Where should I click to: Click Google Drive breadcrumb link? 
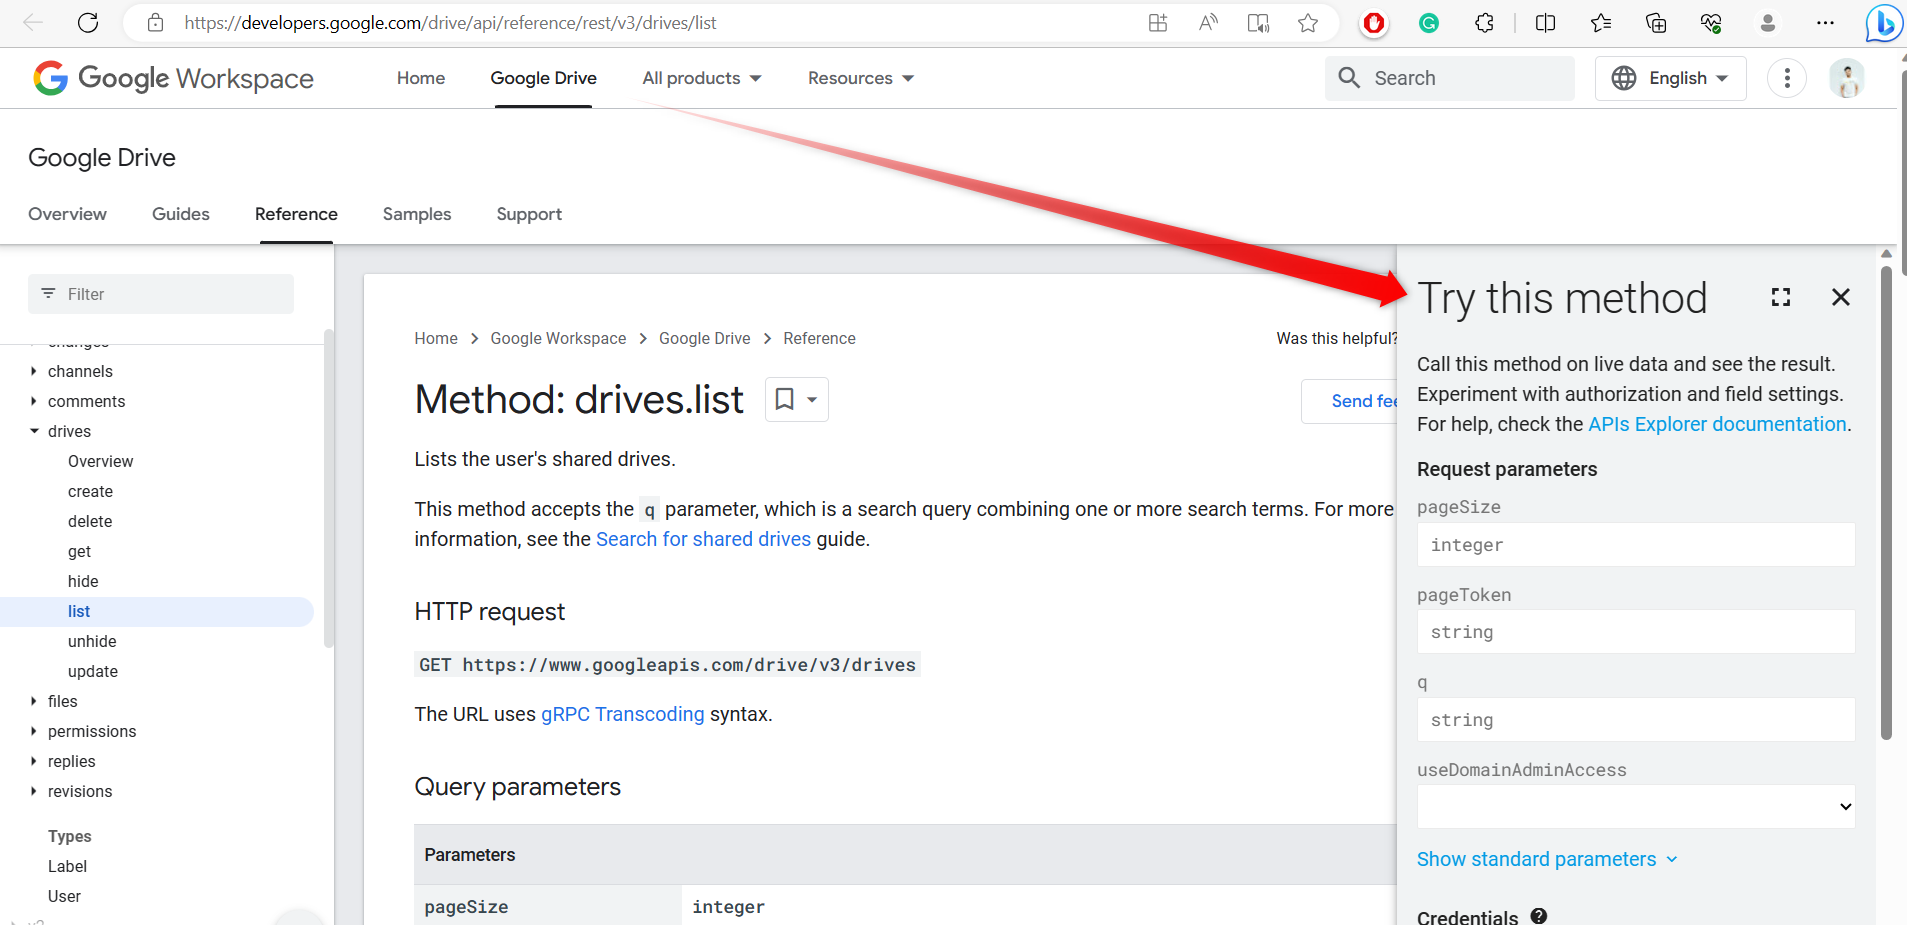704,338
